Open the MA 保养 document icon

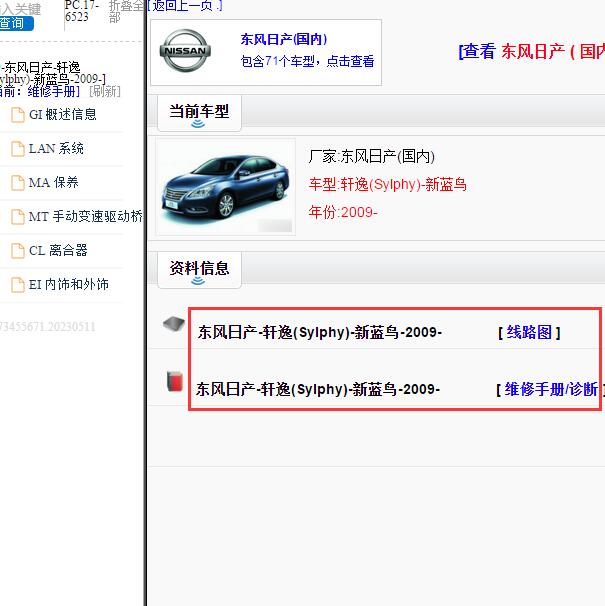click(17, 183)
